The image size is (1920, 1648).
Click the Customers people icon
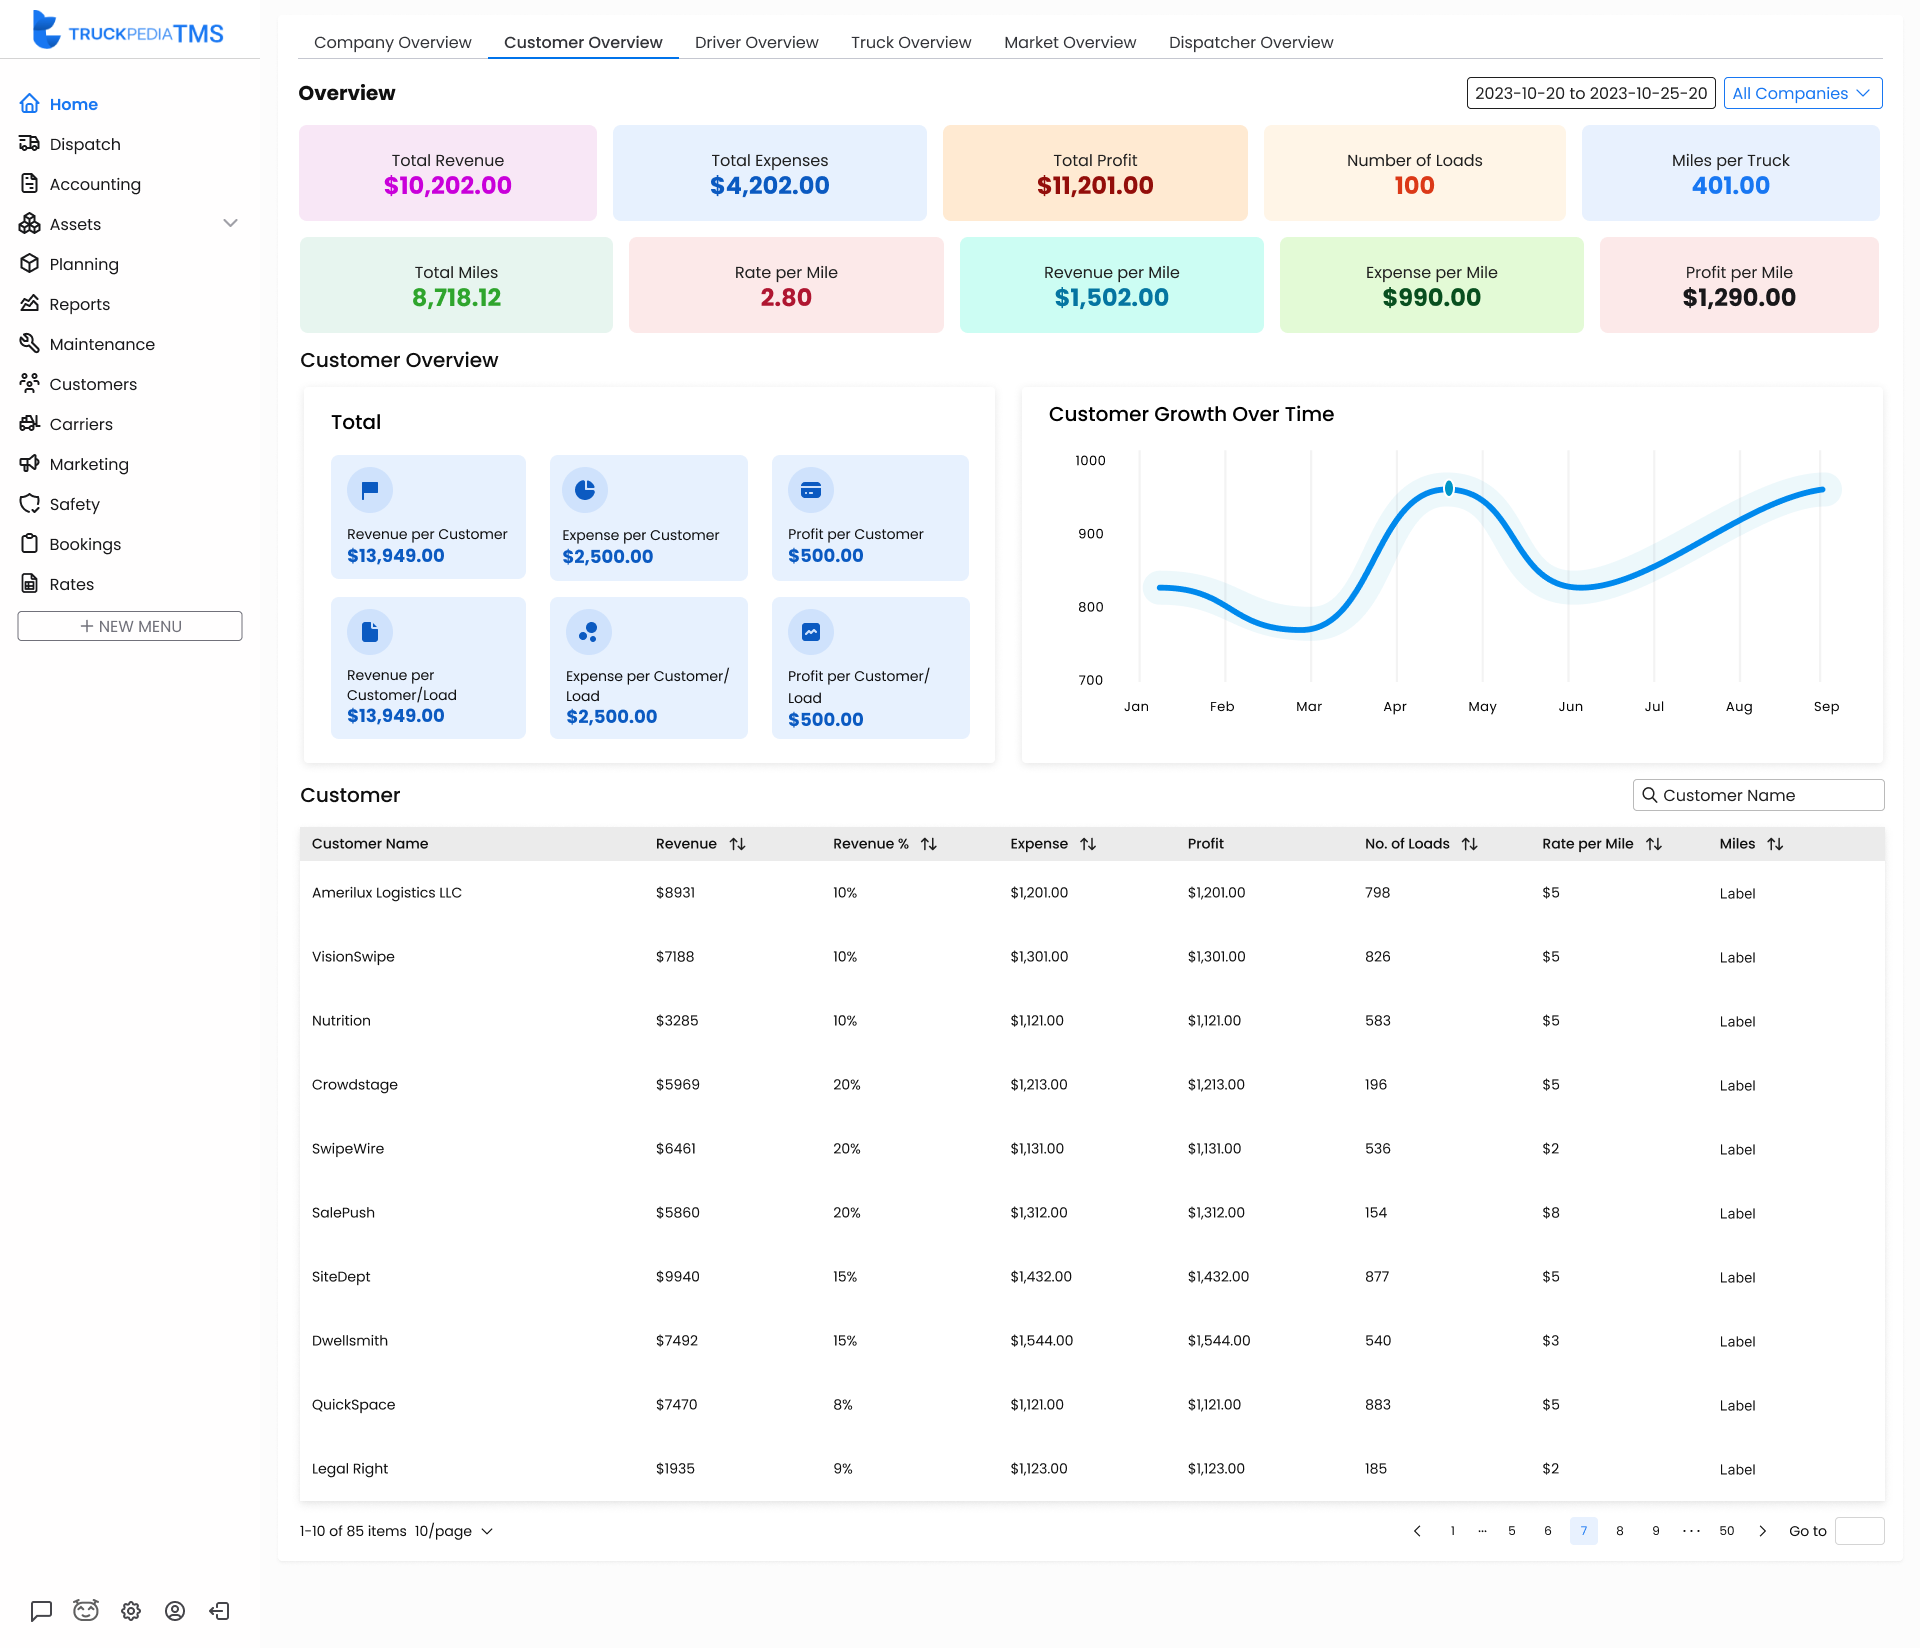coord(29,384)
